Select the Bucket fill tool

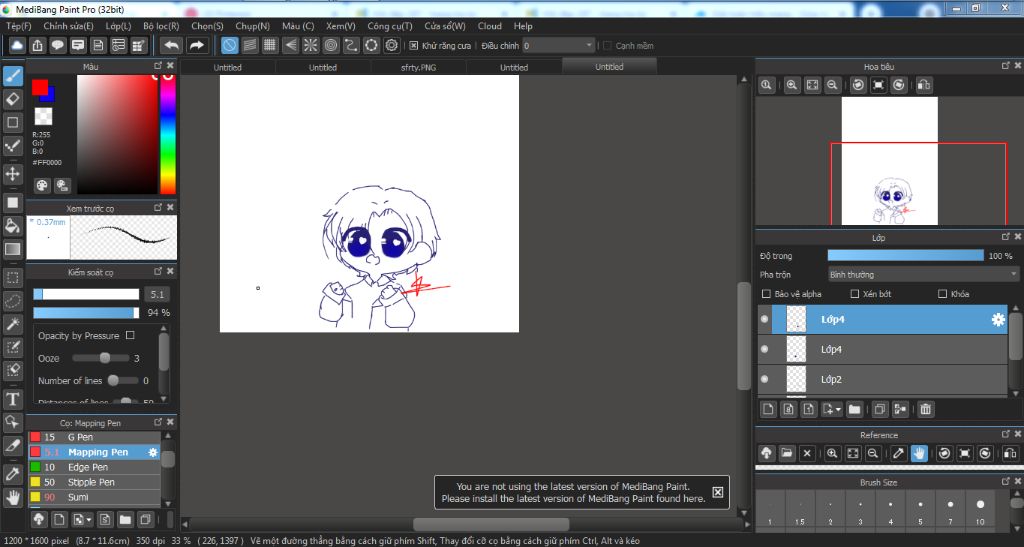click(12, 226)
